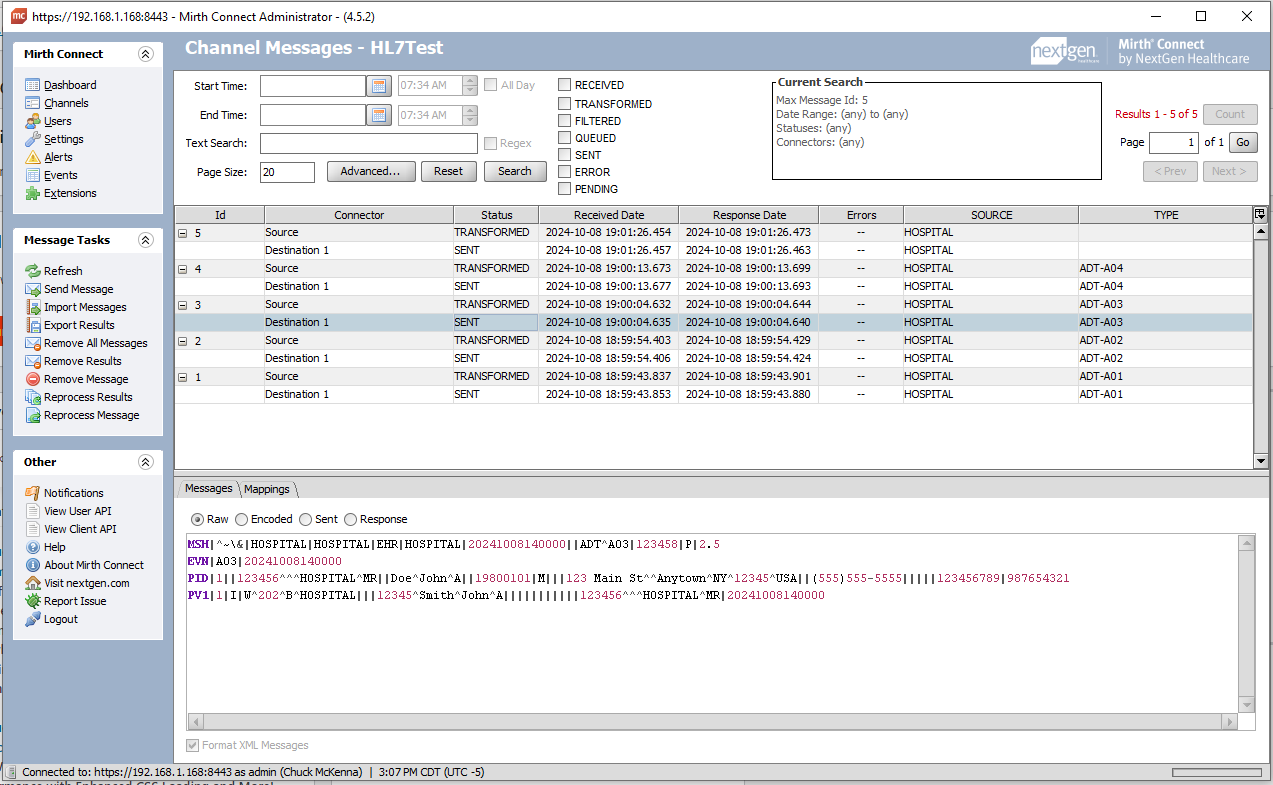Collapse message 5 tree row
Image resolution: width=1273 pixels, height=785 pixels.
[x=183, y=233]
